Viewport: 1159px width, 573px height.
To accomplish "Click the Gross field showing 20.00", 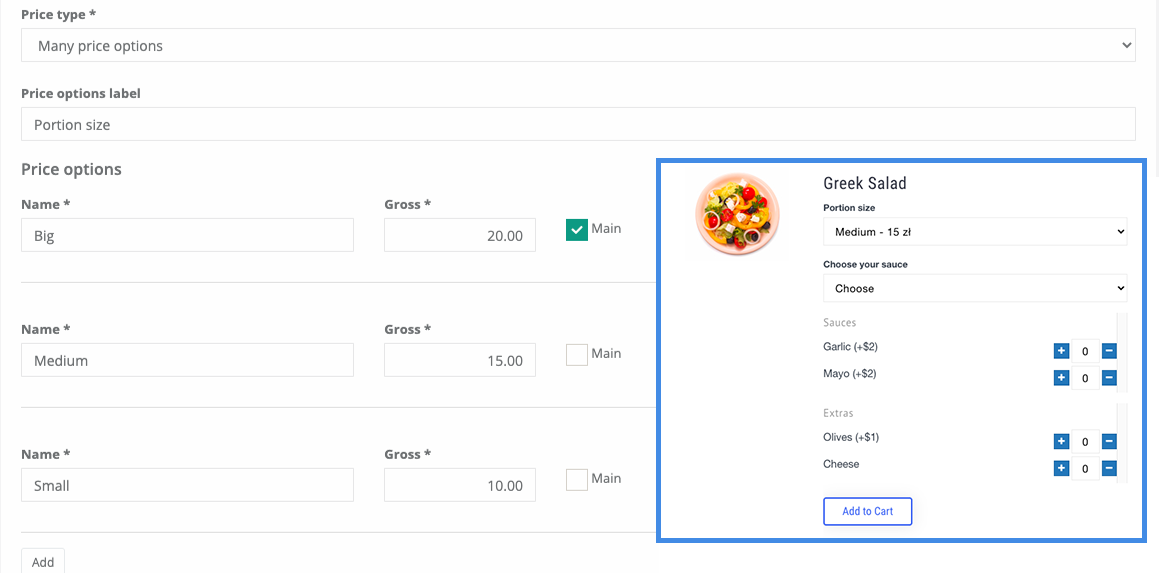I will (x=460, y=235).
